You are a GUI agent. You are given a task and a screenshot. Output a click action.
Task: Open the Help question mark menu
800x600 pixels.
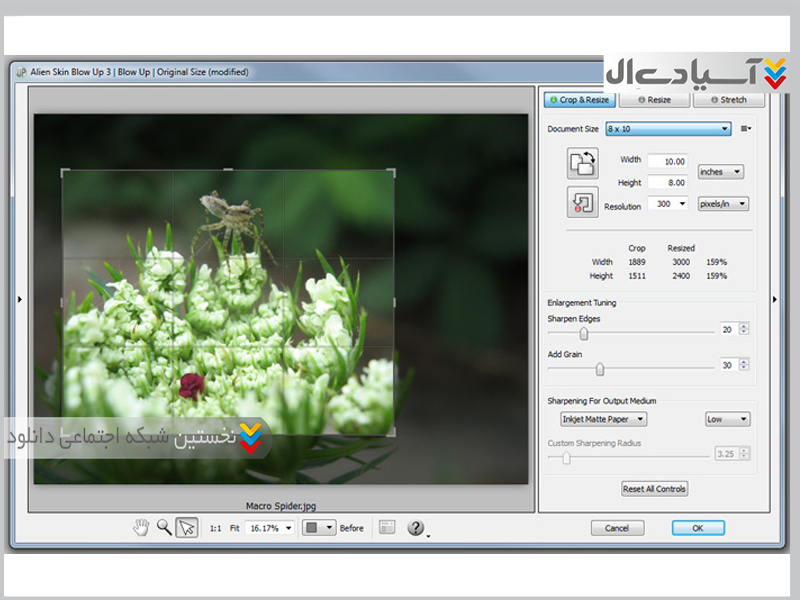point(416,528)
